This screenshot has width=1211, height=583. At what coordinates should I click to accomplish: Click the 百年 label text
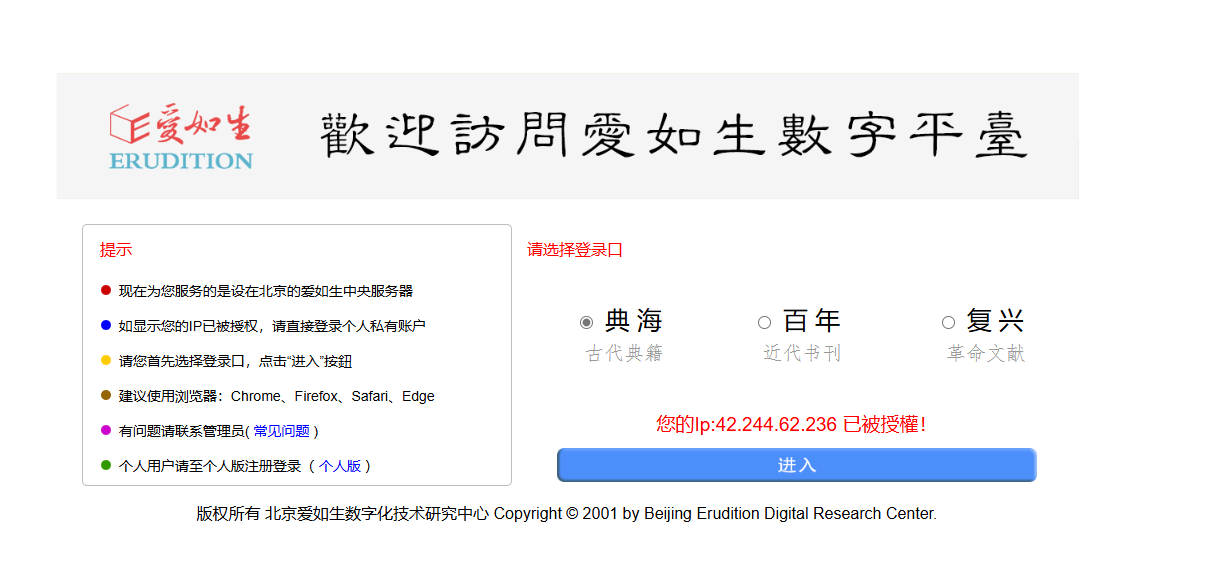click(x=812, y=321)
